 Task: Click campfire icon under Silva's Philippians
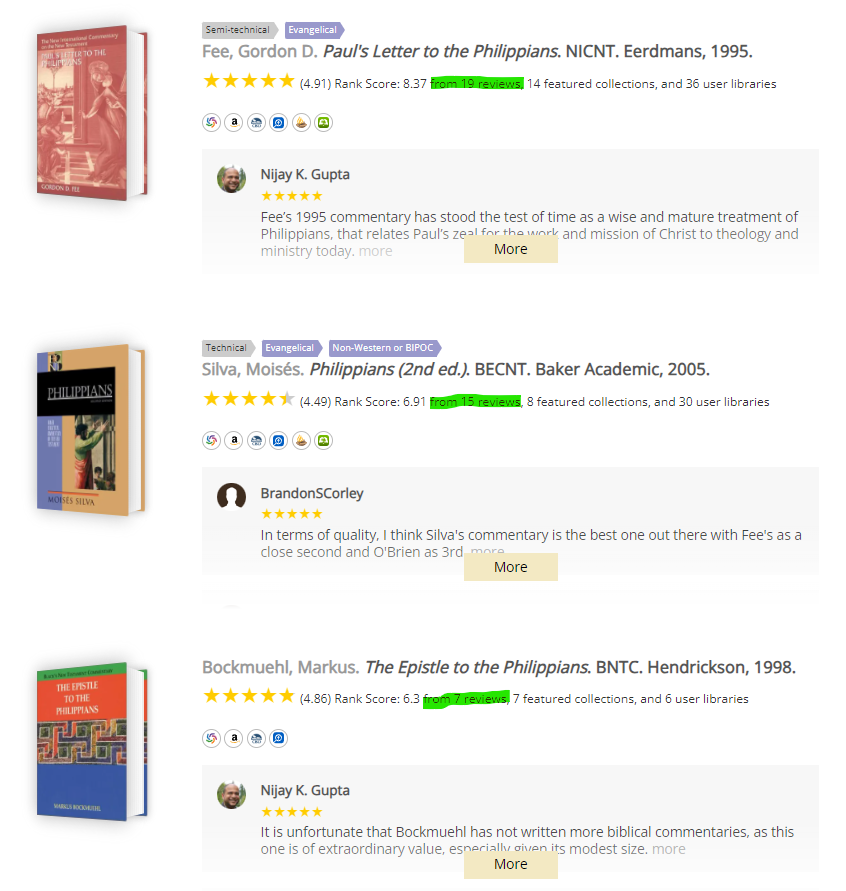point(301,440)
